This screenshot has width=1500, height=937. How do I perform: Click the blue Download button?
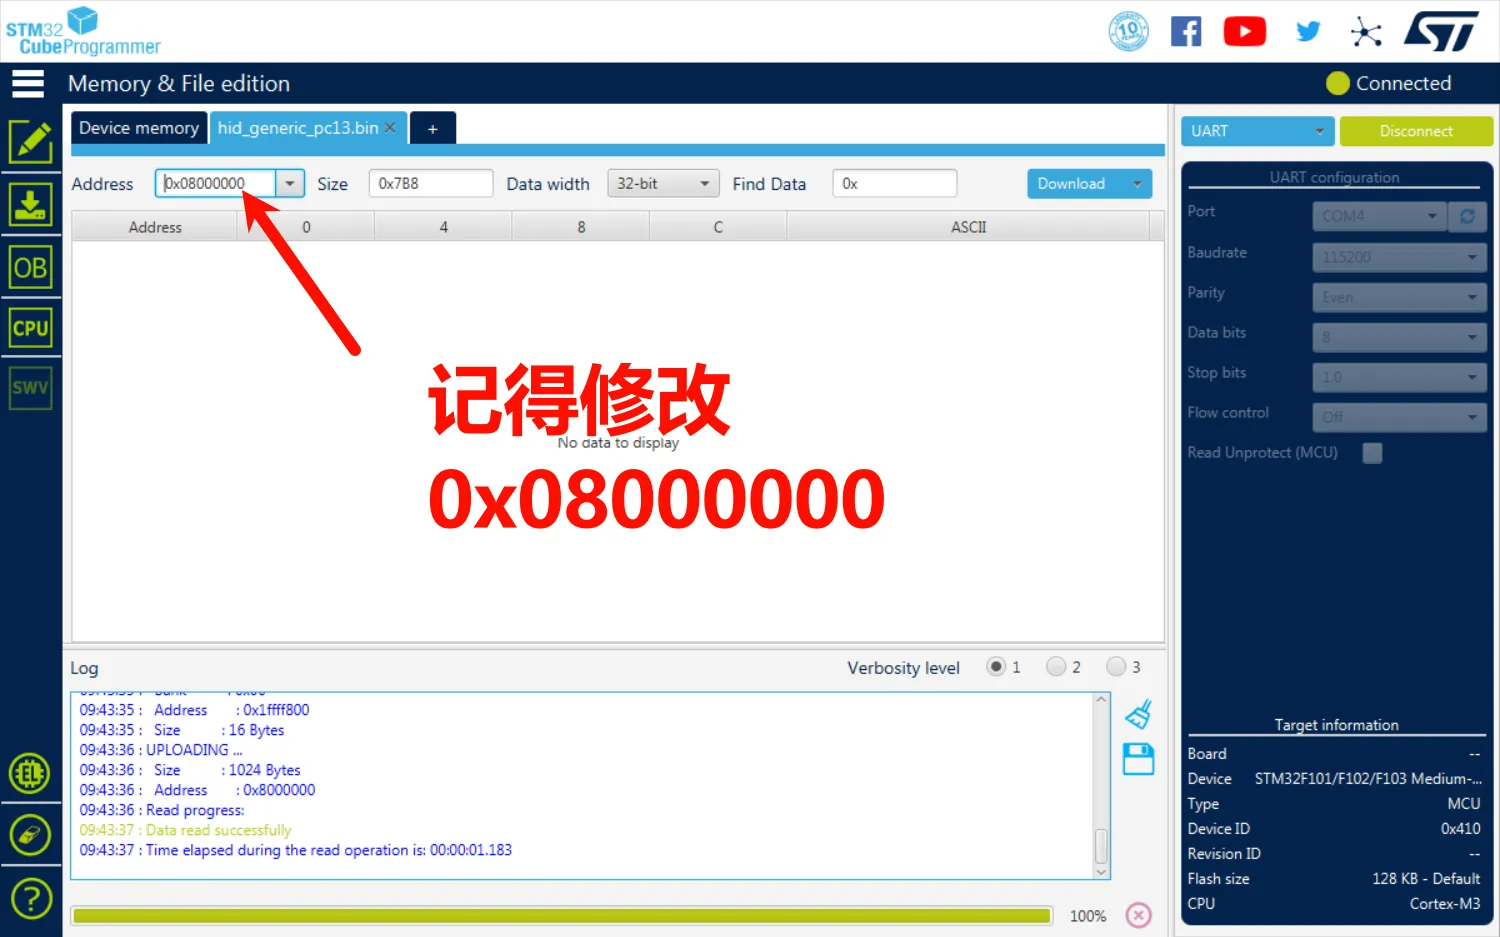tap(1072, 184)
